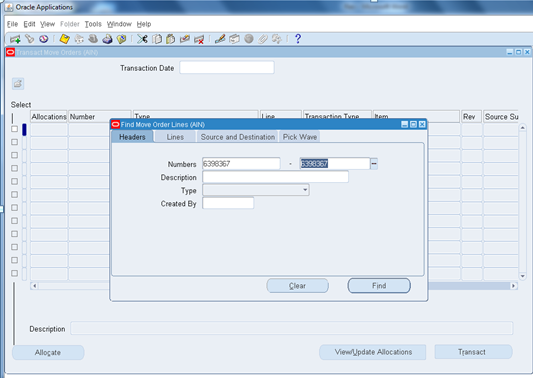
Task: Click the View/Update Allocations button
Action: [373, 352]
